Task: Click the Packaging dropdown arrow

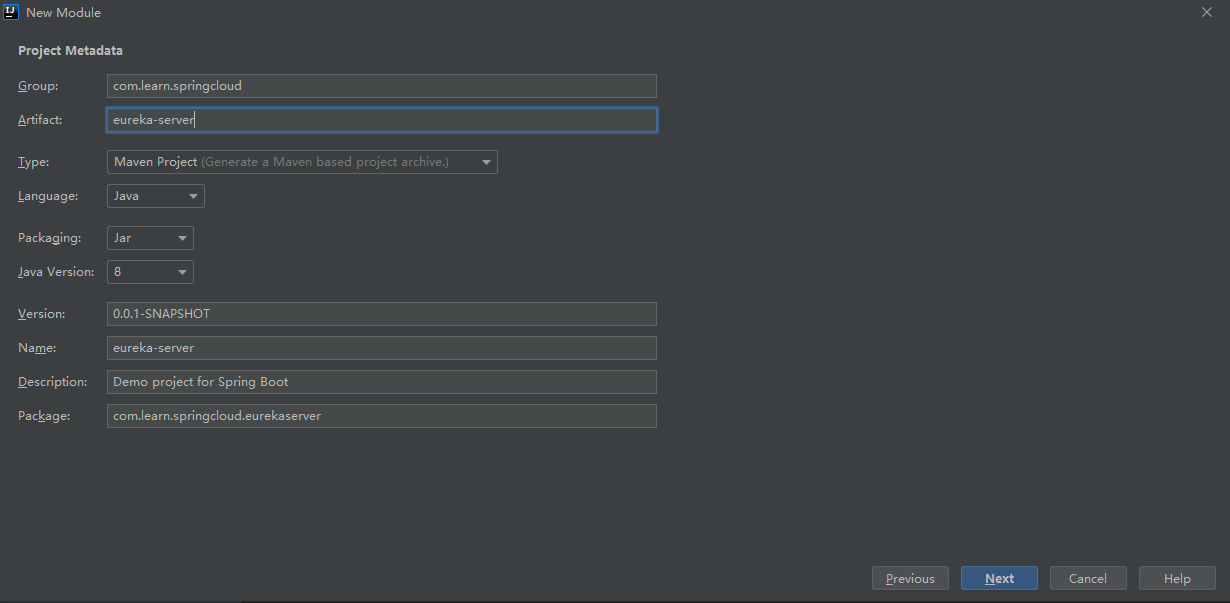Action: pyautogui.click(x=182, y=238)
